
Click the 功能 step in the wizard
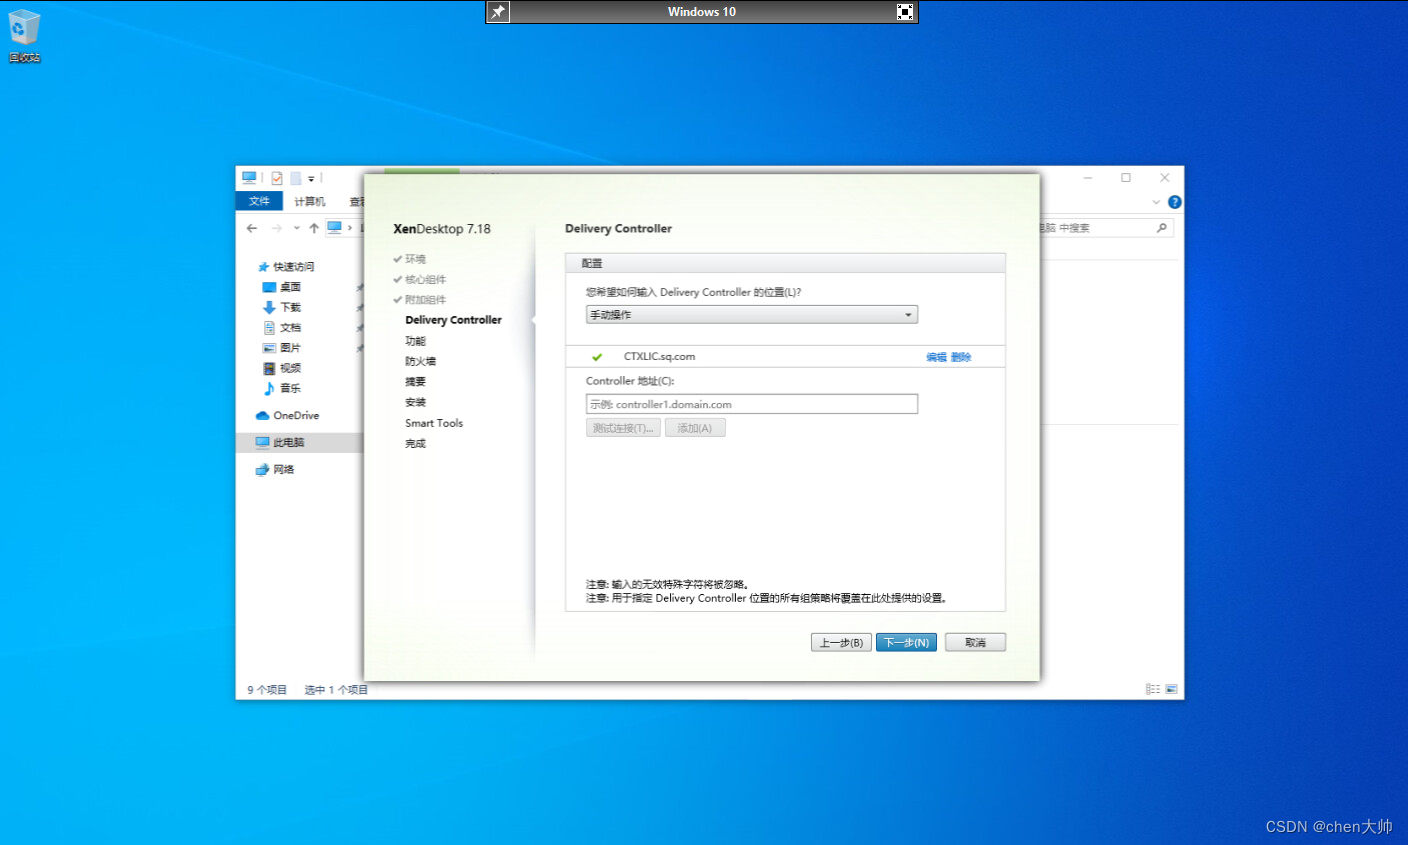click(415, 341)
